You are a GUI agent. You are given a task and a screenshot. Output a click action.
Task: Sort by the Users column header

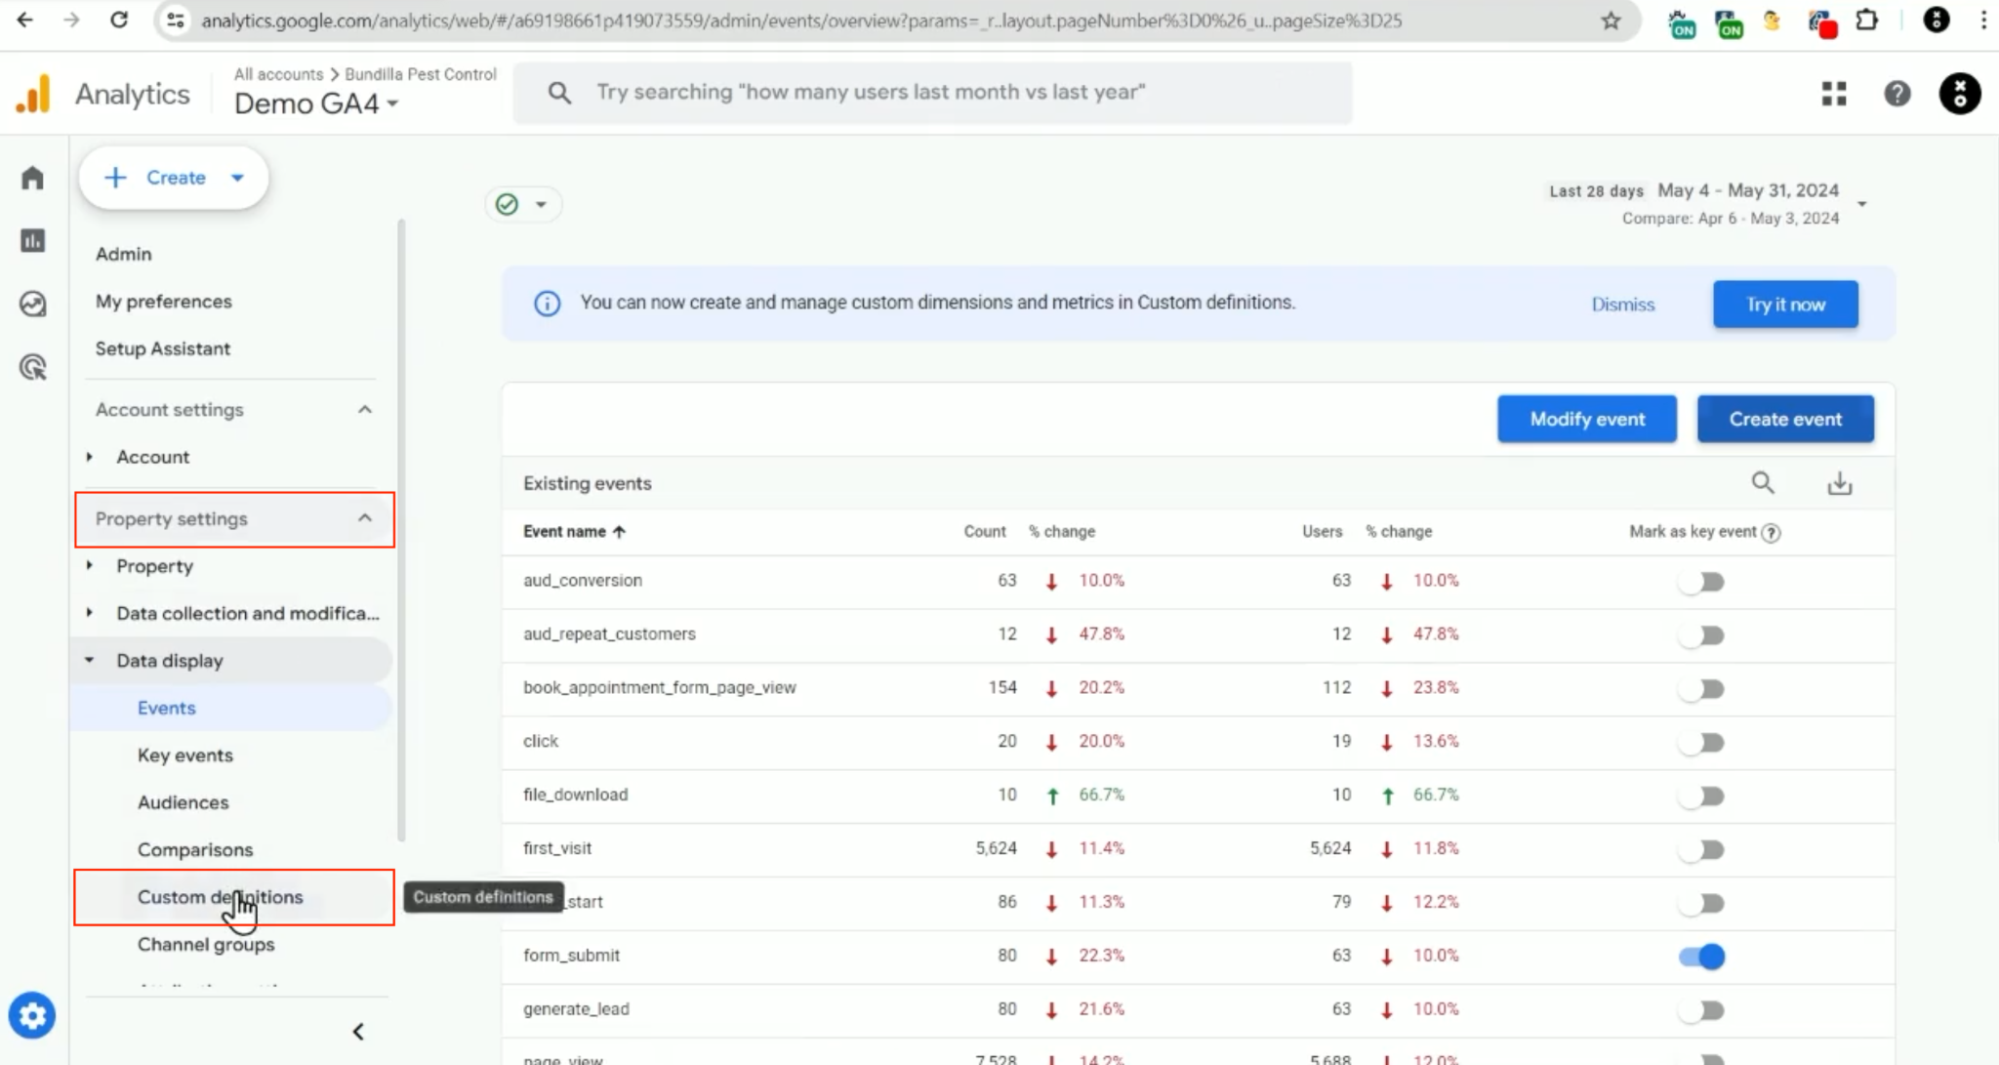tap(1322, 532)
